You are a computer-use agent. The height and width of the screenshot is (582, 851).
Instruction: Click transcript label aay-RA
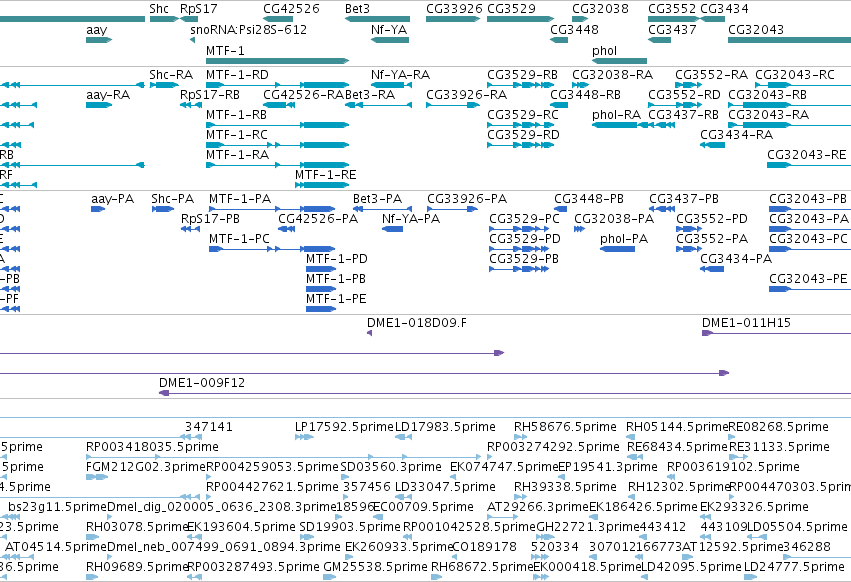[x=108, y=95]
